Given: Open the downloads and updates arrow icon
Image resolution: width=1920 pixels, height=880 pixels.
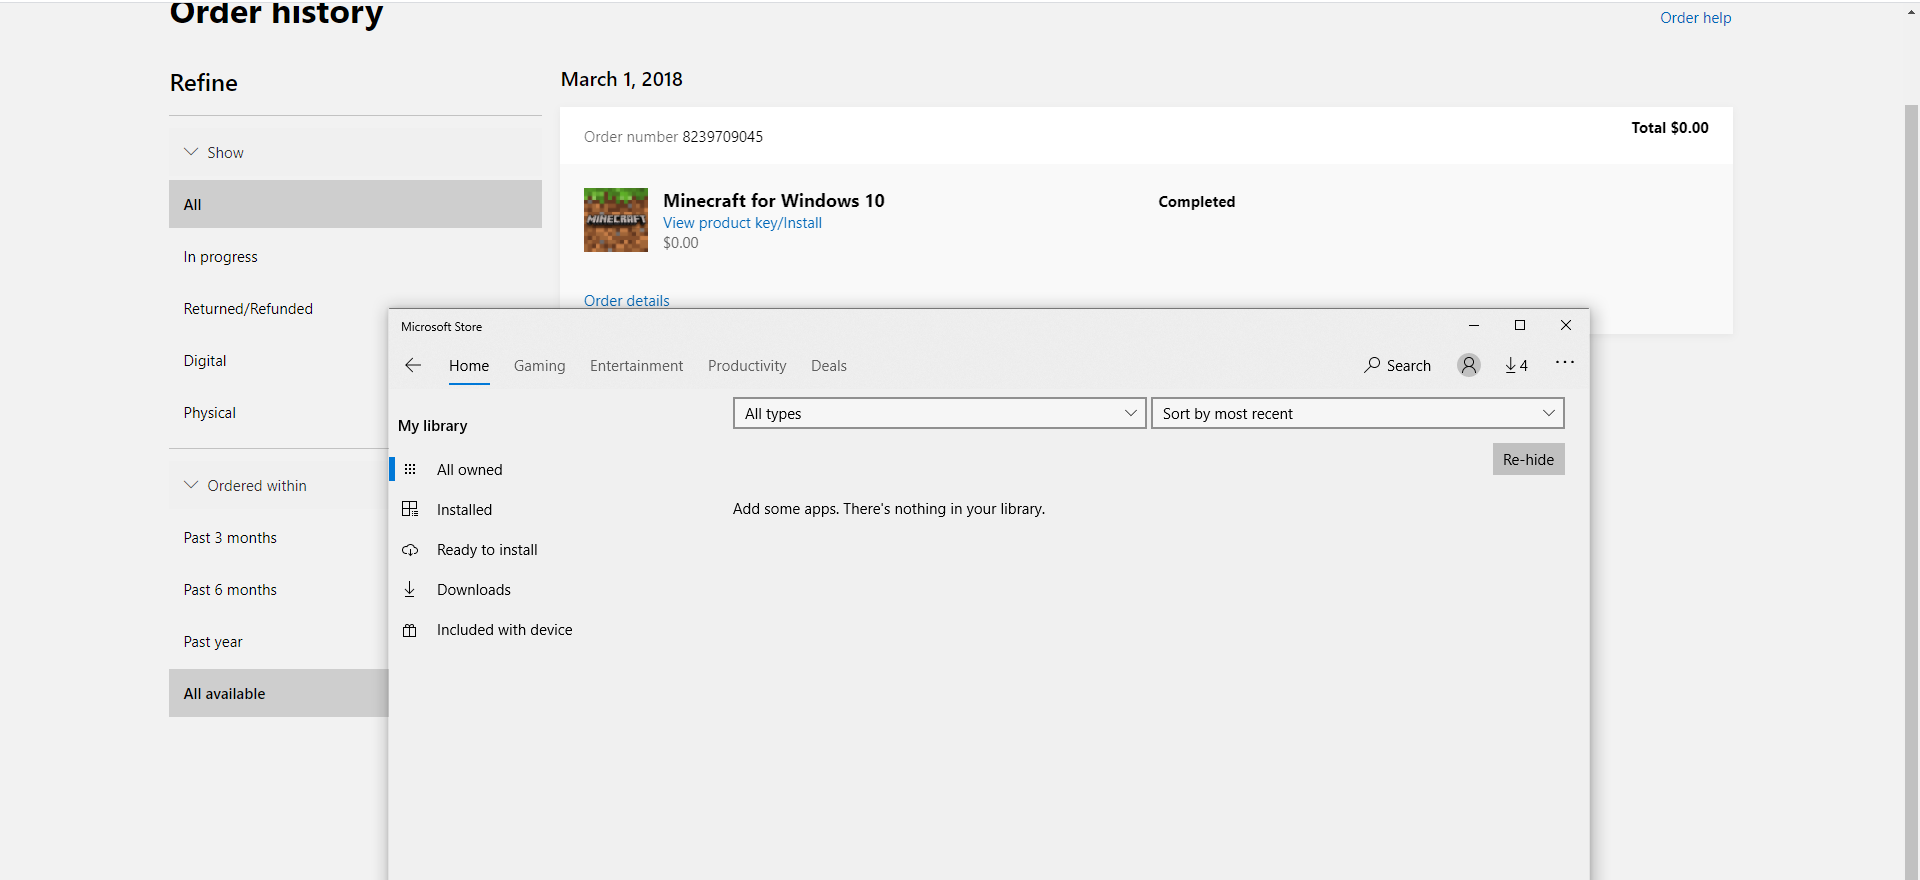Looking at the screenshot, I should tap(1516, 365).
